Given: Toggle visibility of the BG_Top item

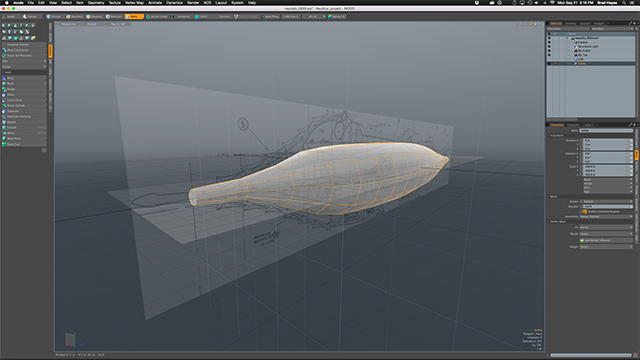Looking at the screenshot, I should [x=549, y=55].
